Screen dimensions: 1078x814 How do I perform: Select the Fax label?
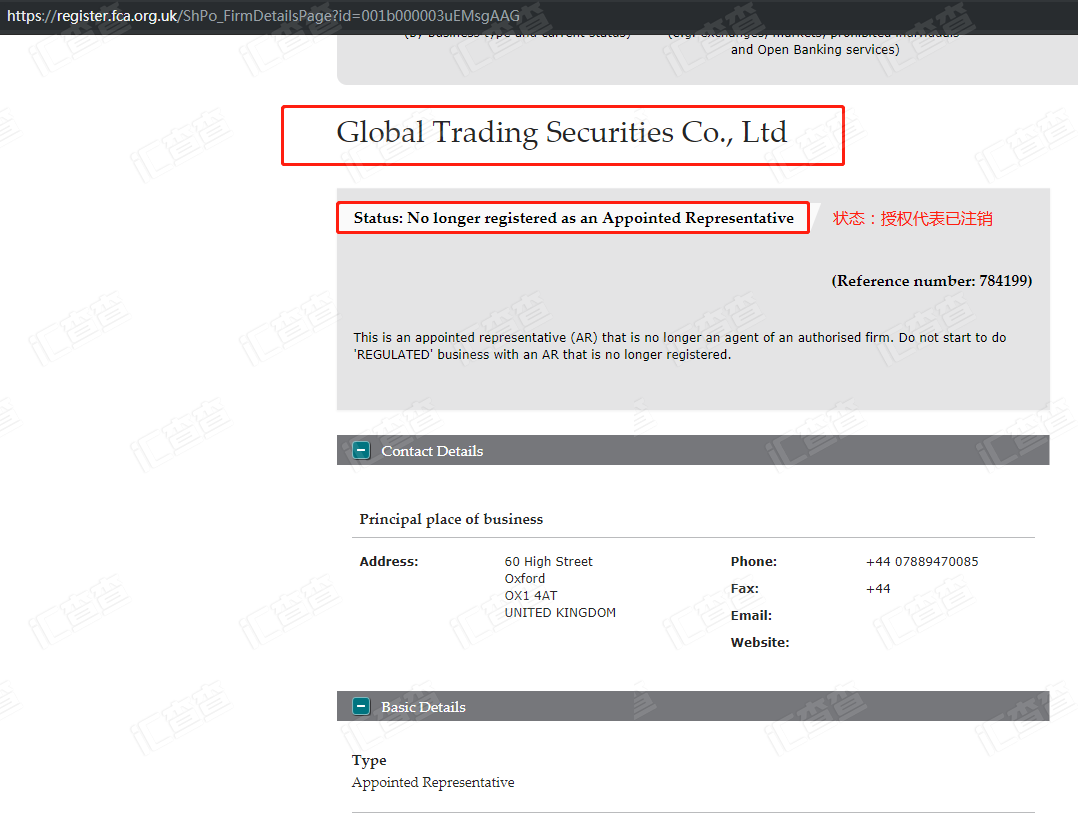coord(745,588)
